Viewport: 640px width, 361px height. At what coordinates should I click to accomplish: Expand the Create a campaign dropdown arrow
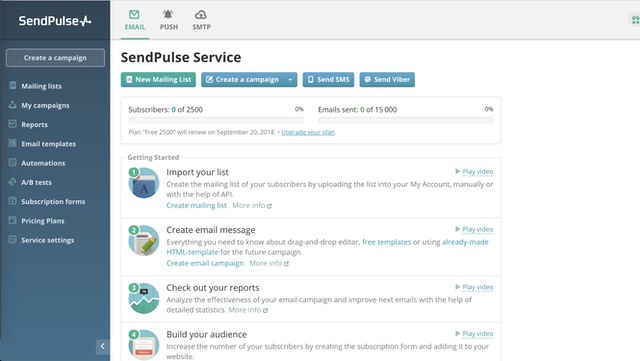click(x=290, y=79)
